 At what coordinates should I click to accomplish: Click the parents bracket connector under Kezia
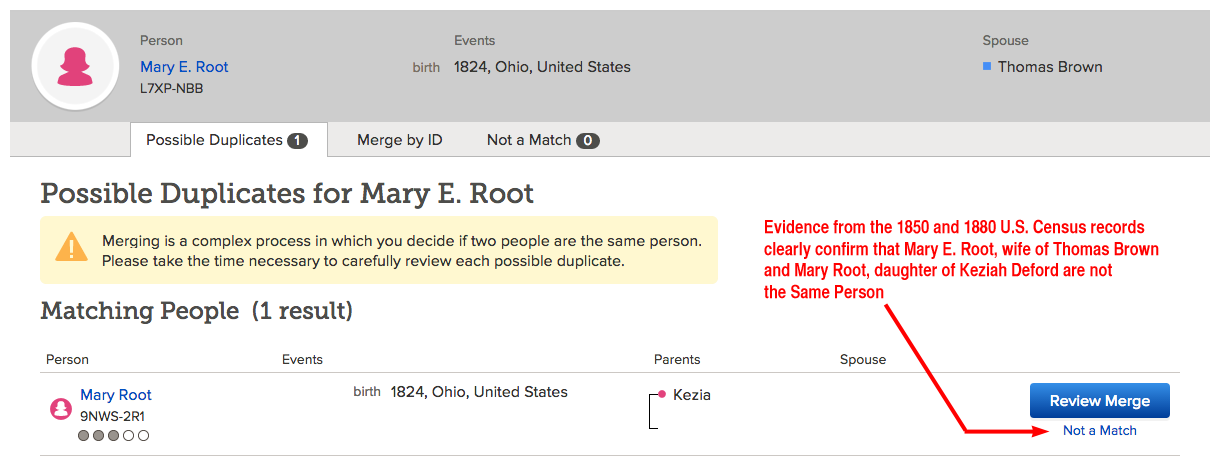[654, 411]
